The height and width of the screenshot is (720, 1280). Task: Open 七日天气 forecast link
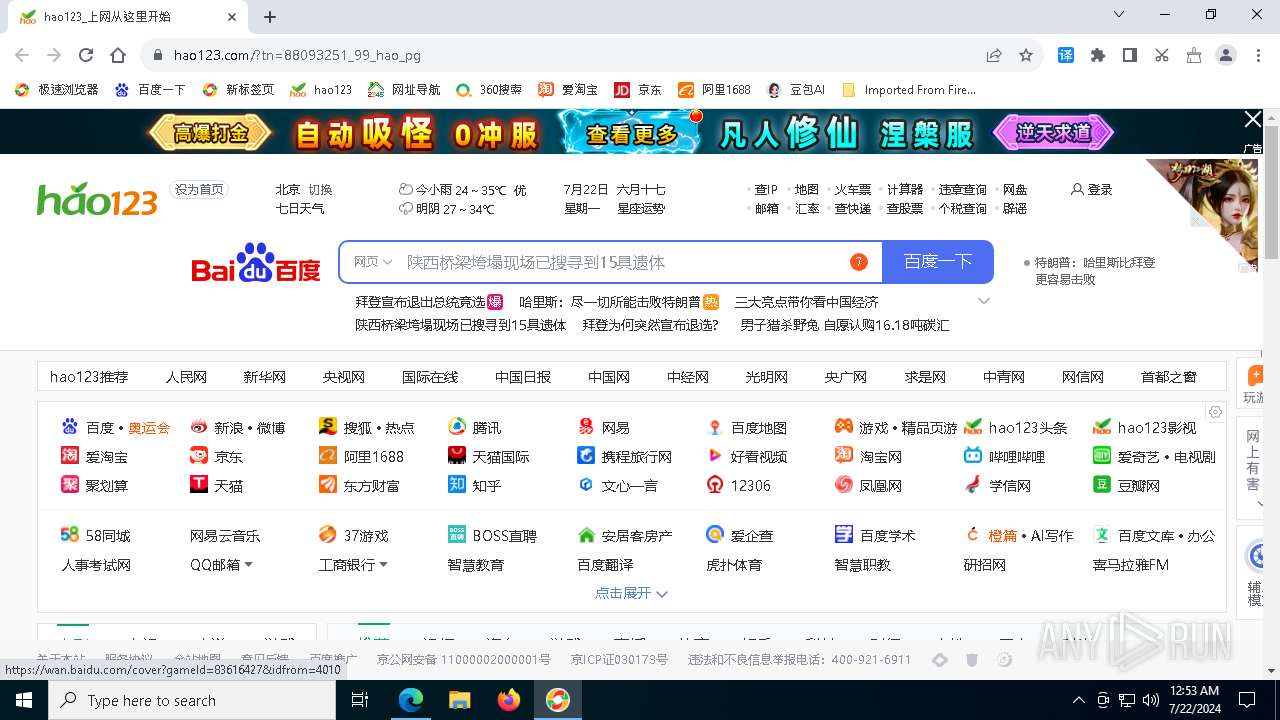(300, 209)
